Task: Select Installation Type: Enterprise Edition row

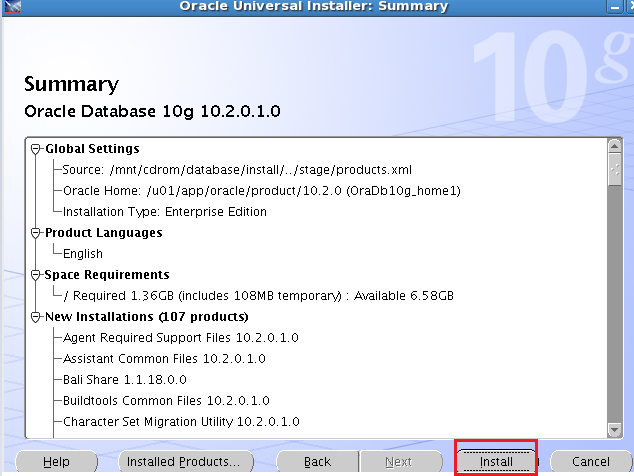Action: coord(165,212)
